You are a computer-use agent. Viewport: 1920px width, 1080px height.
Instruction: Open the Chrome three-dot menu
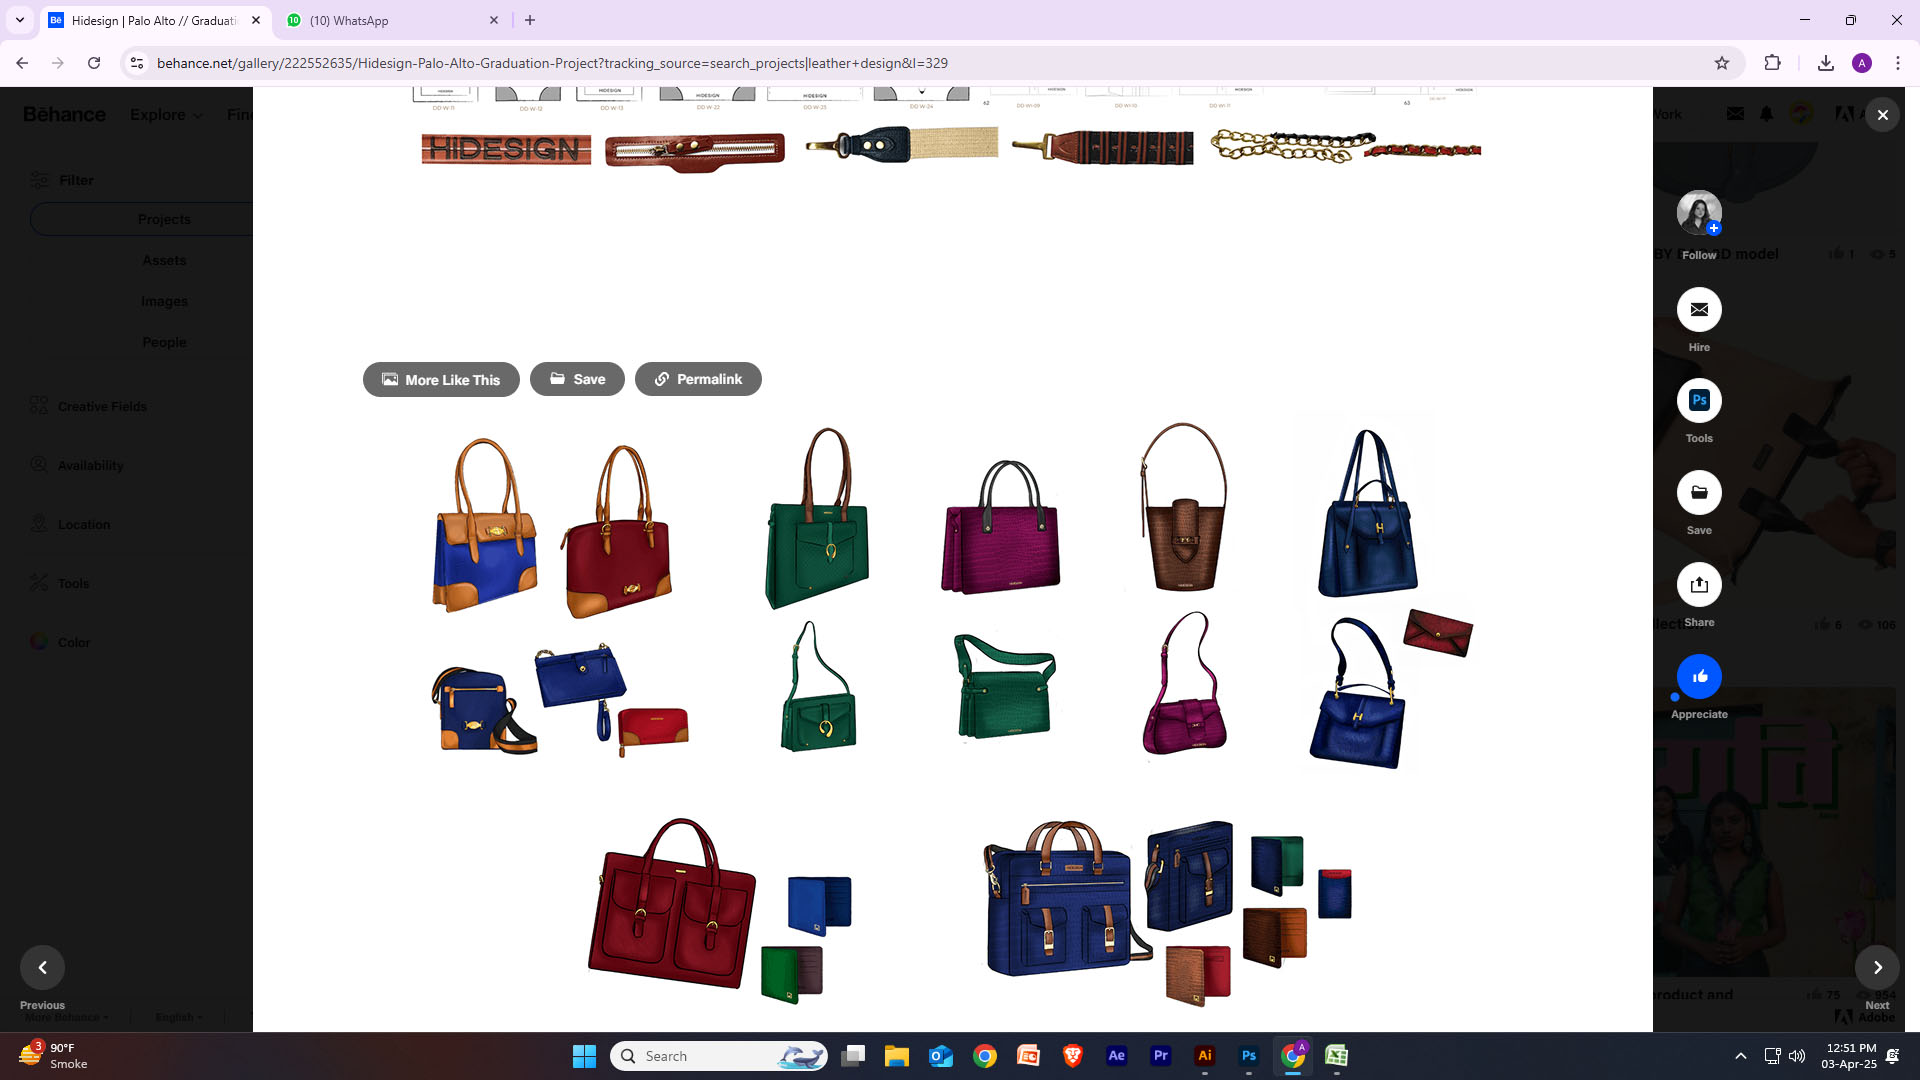click(x=1897, y=63)
